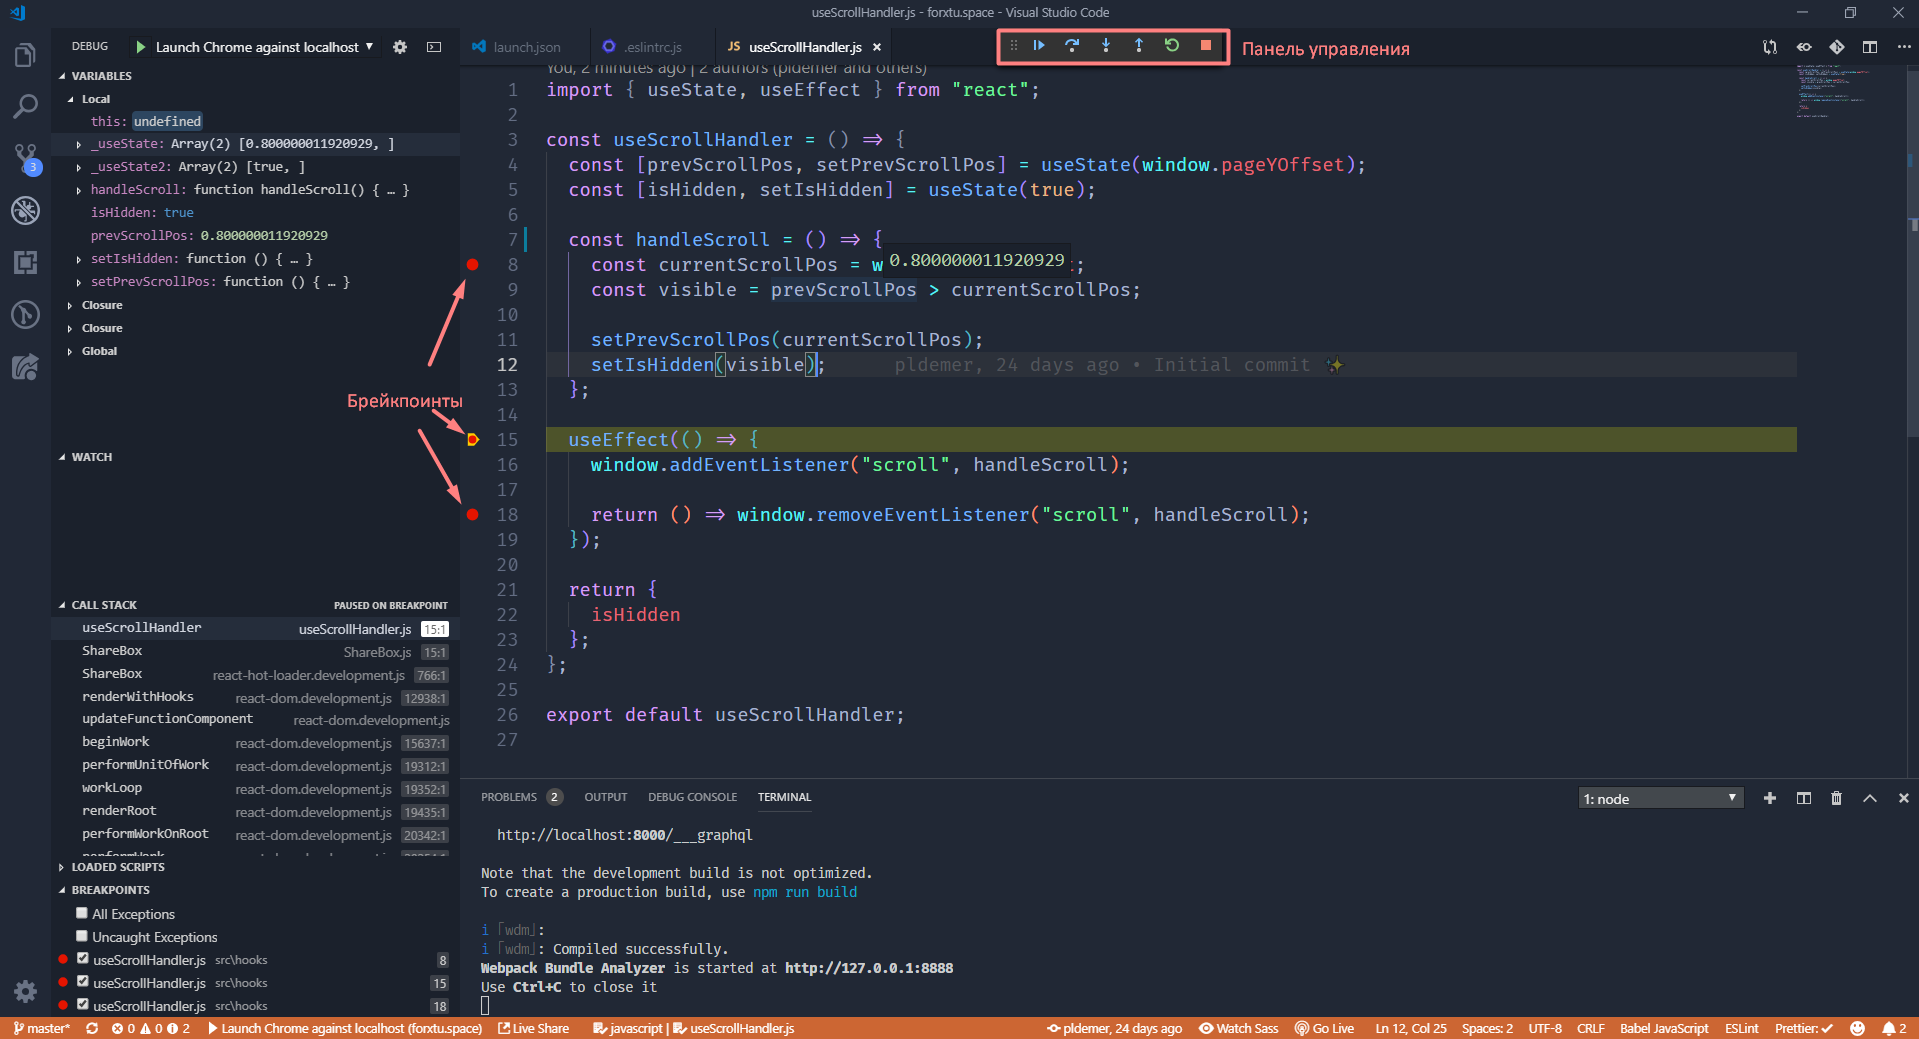Close useScrollHandler.js tab
The image size is (1919, 1039).
point(877,47)
